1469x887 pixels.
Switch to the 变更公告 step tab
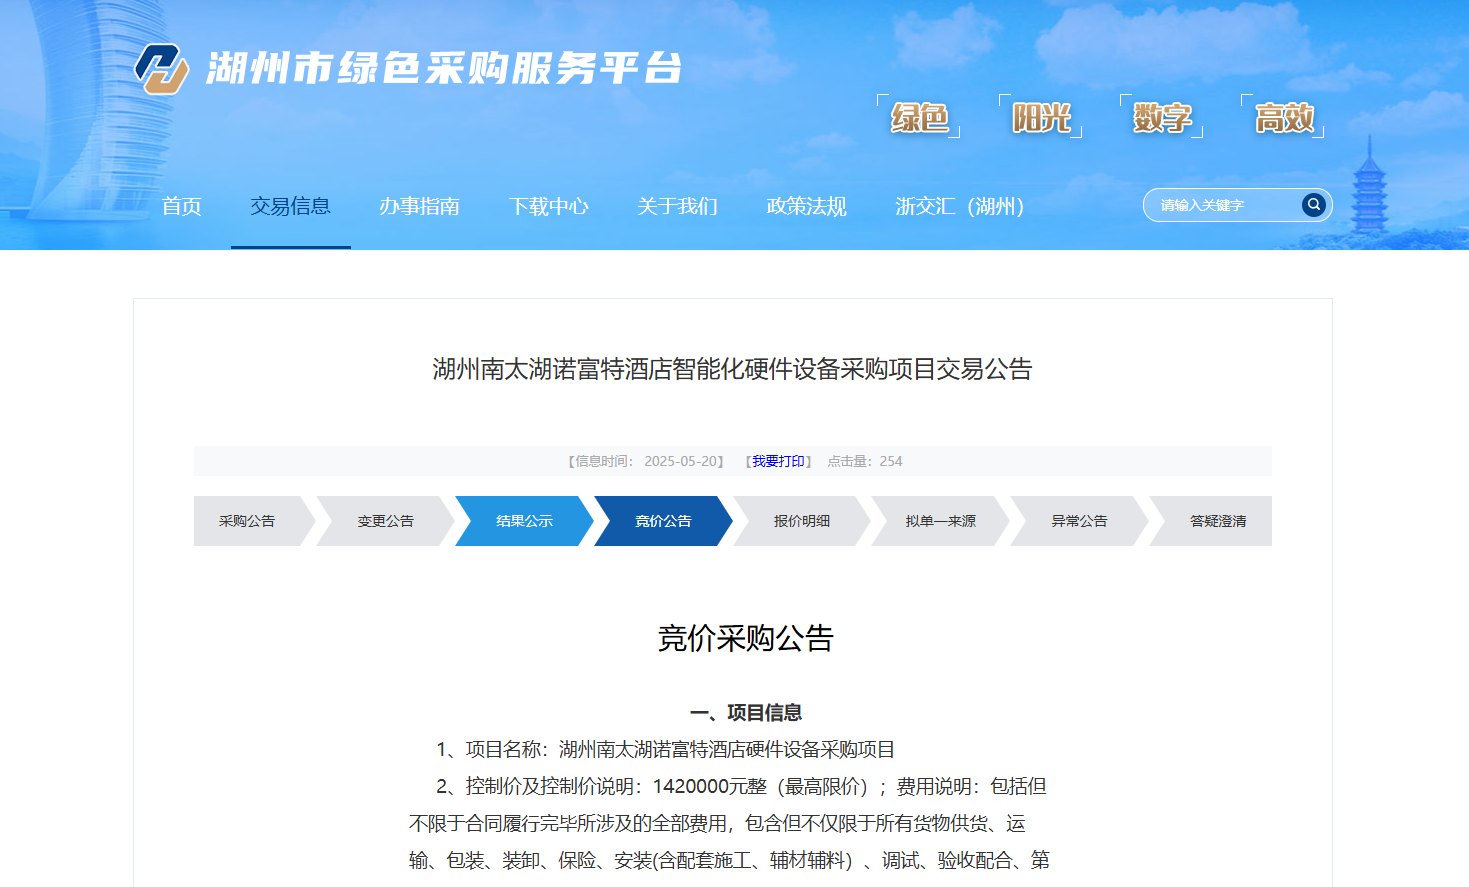point(386,521)
